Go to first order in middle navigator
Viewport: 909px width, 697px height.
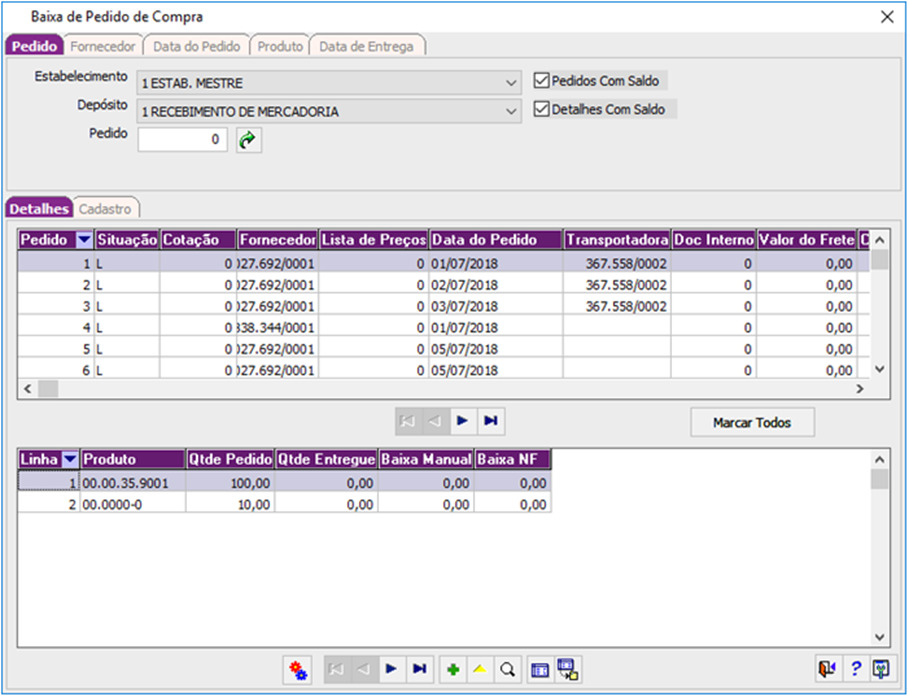[408, 421]
